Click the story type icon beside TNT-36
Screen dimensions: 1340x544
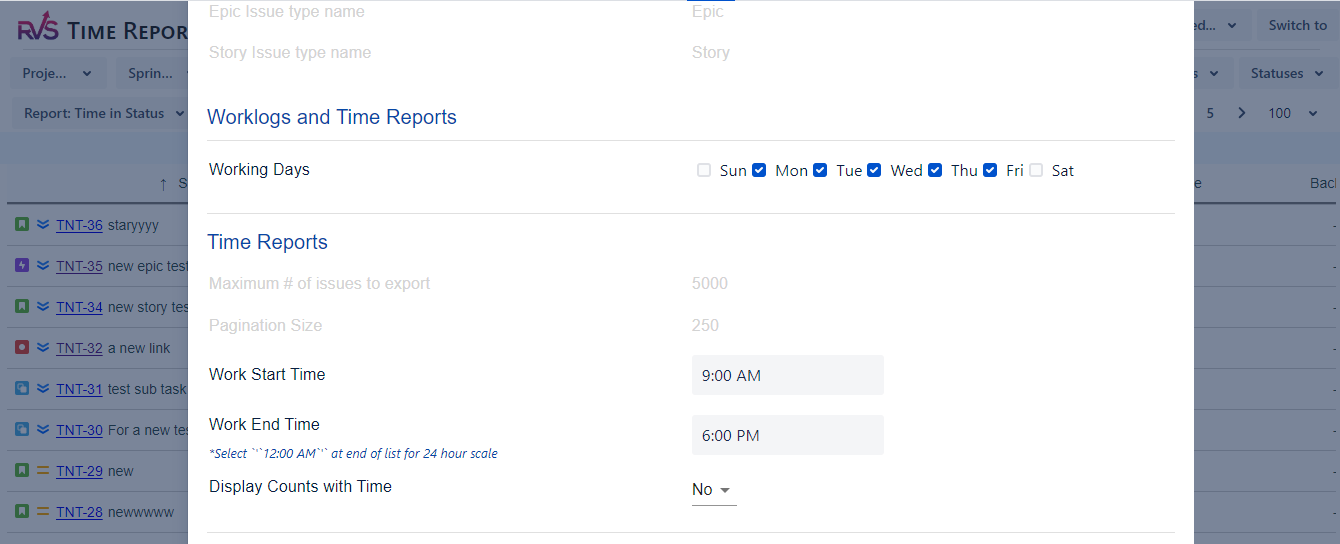[22, 225]
